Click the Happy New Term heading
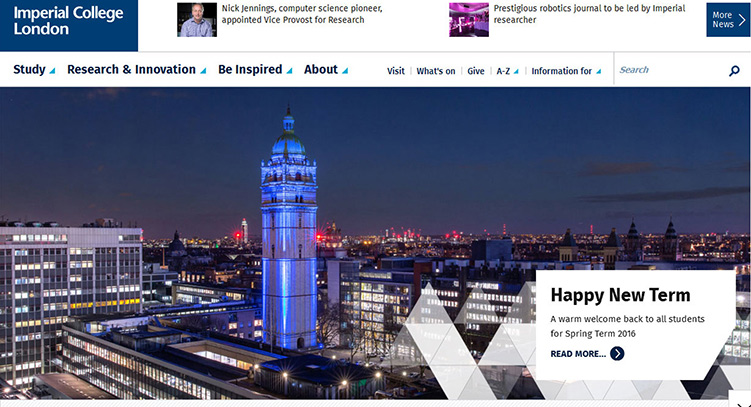The width and height of the screenshot is (751, 407). pyautogui.click(x=620, y=295)
